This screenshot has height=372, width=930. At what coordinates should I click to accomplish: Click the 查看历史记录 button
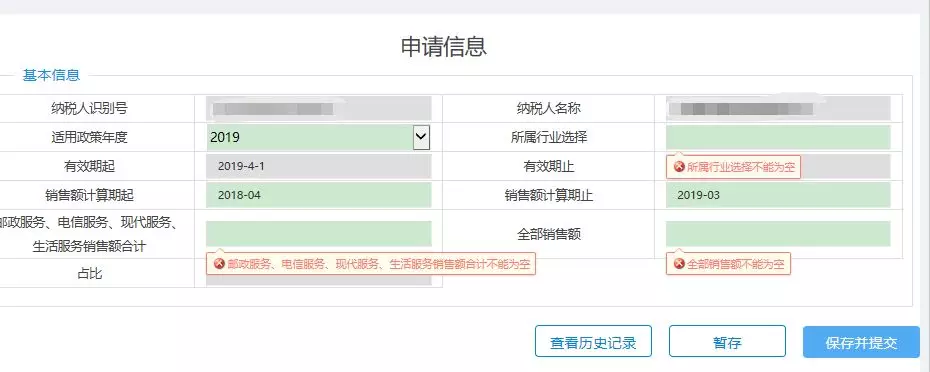[593, 341]
